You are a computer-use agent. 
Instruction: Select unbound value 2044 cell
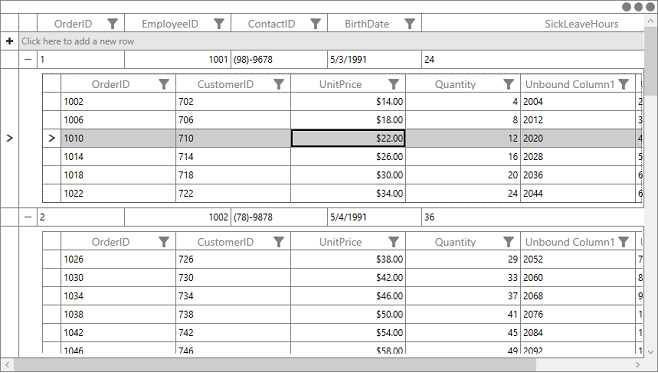coord(578,193)
